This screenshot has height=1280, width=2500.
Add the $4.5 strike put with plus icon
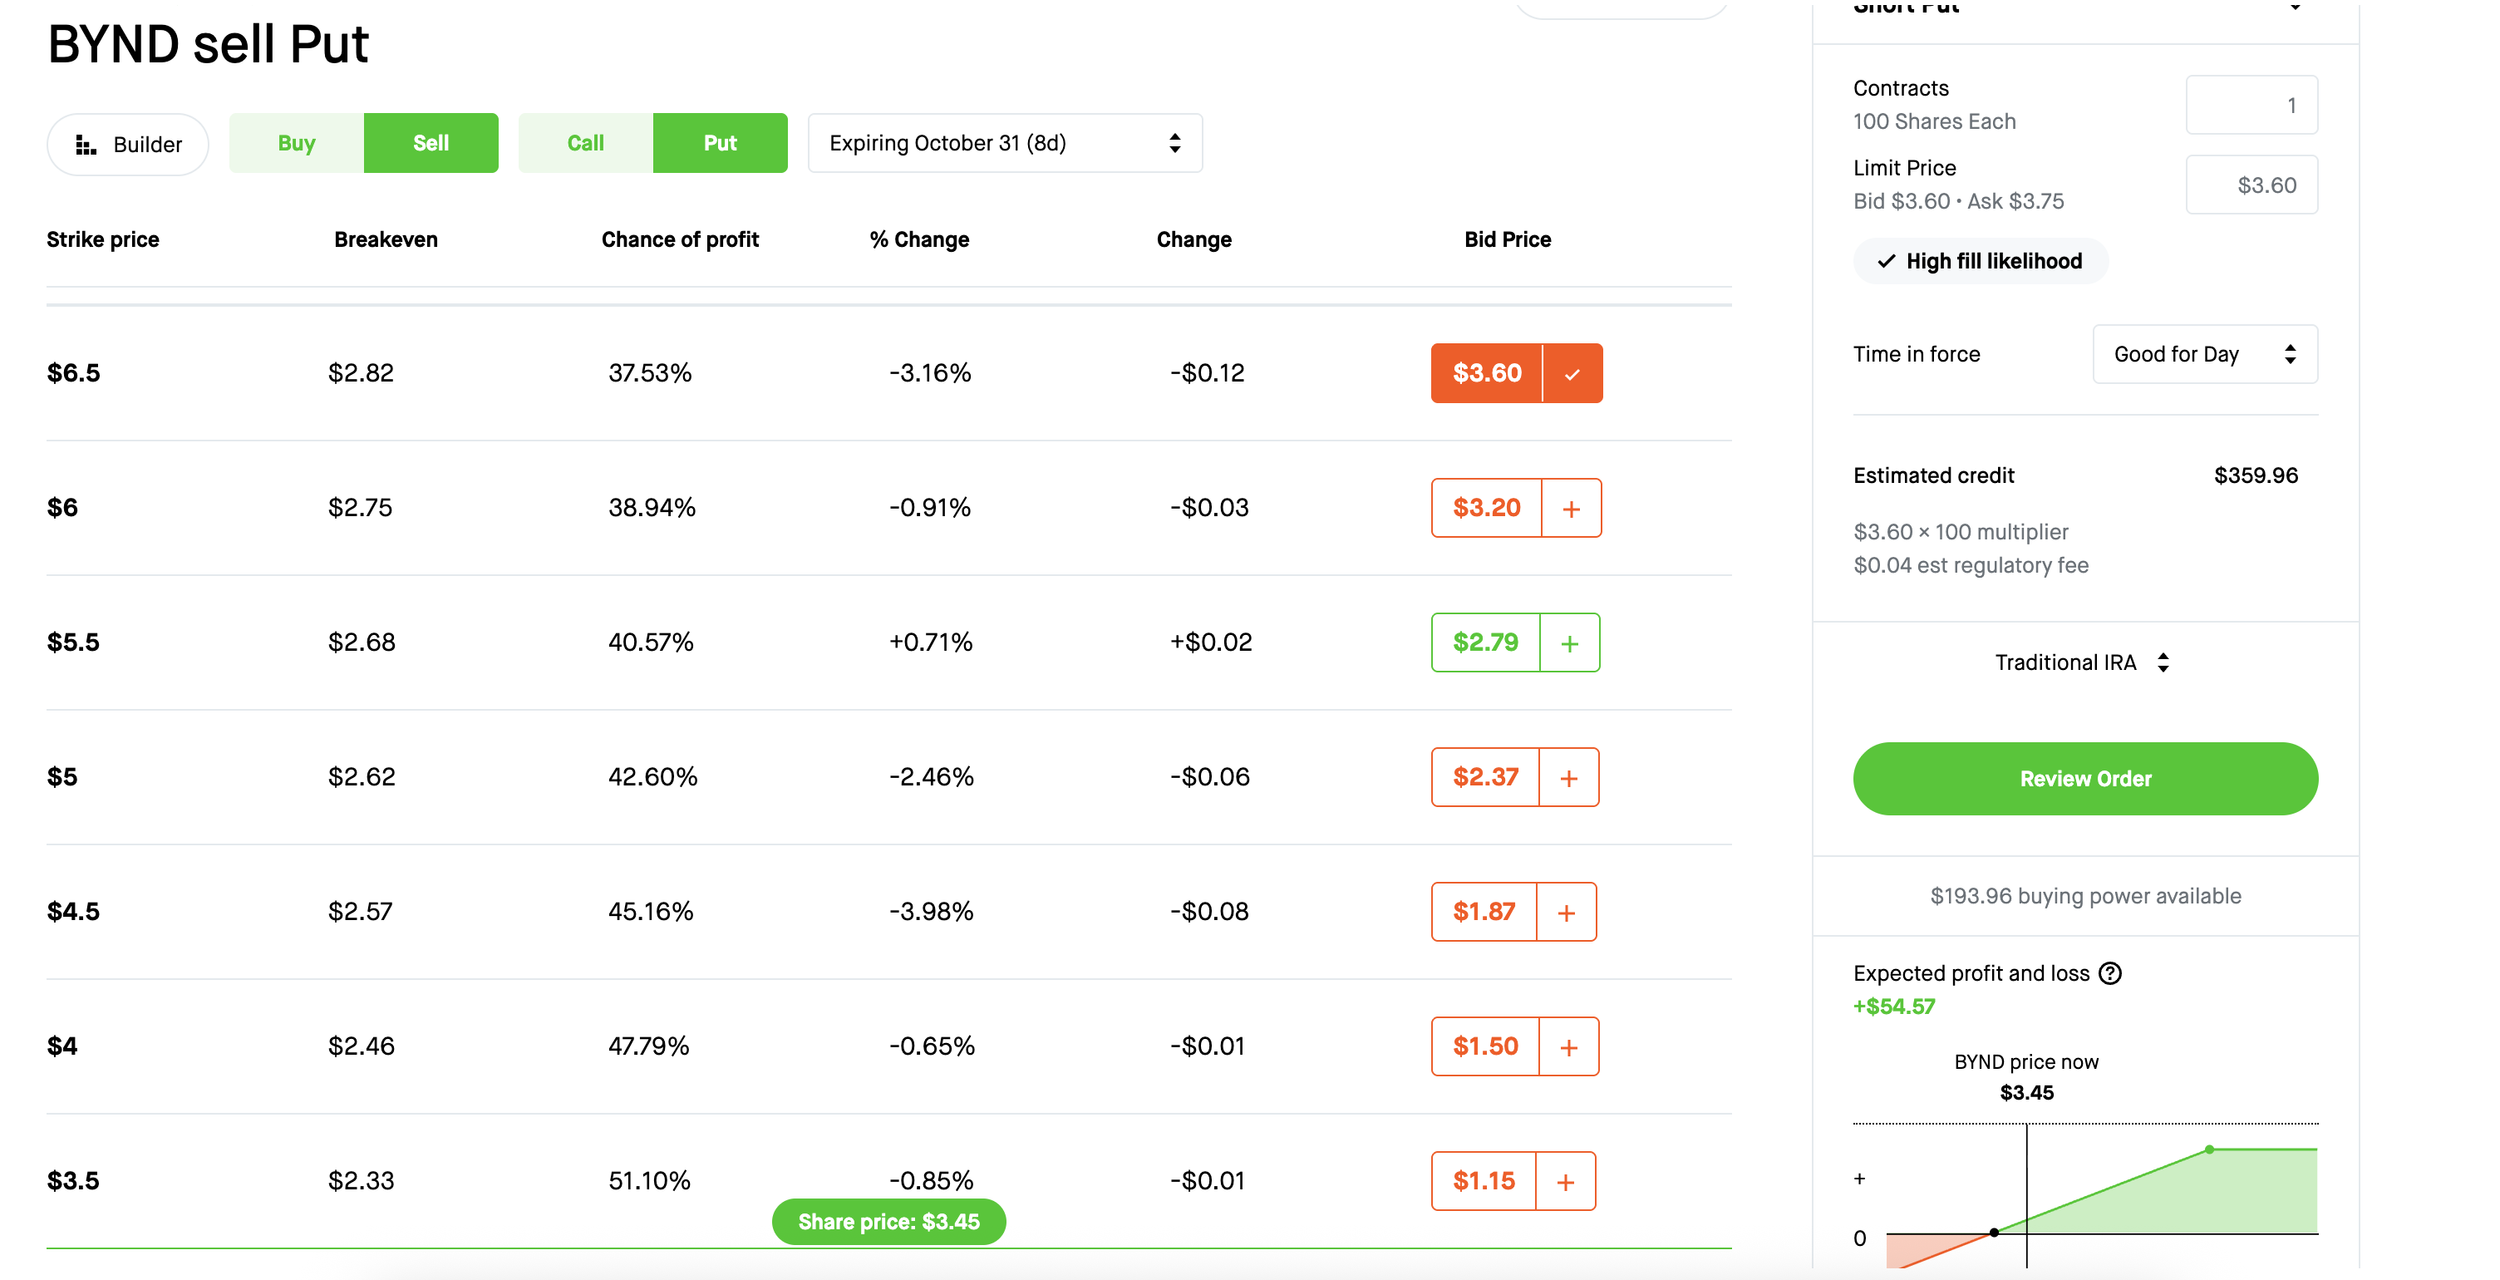[1567, 912]
